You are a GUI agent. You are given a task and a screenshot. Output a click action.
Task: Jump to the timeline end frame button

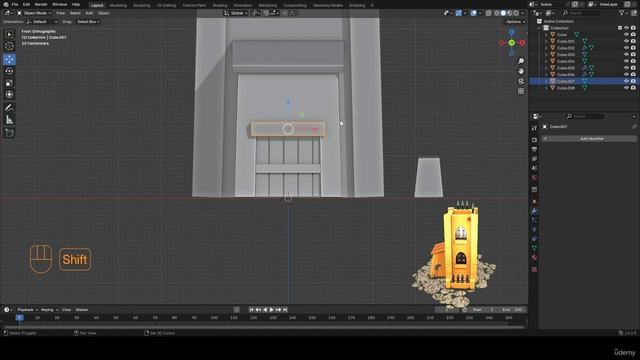click(285, 310)
